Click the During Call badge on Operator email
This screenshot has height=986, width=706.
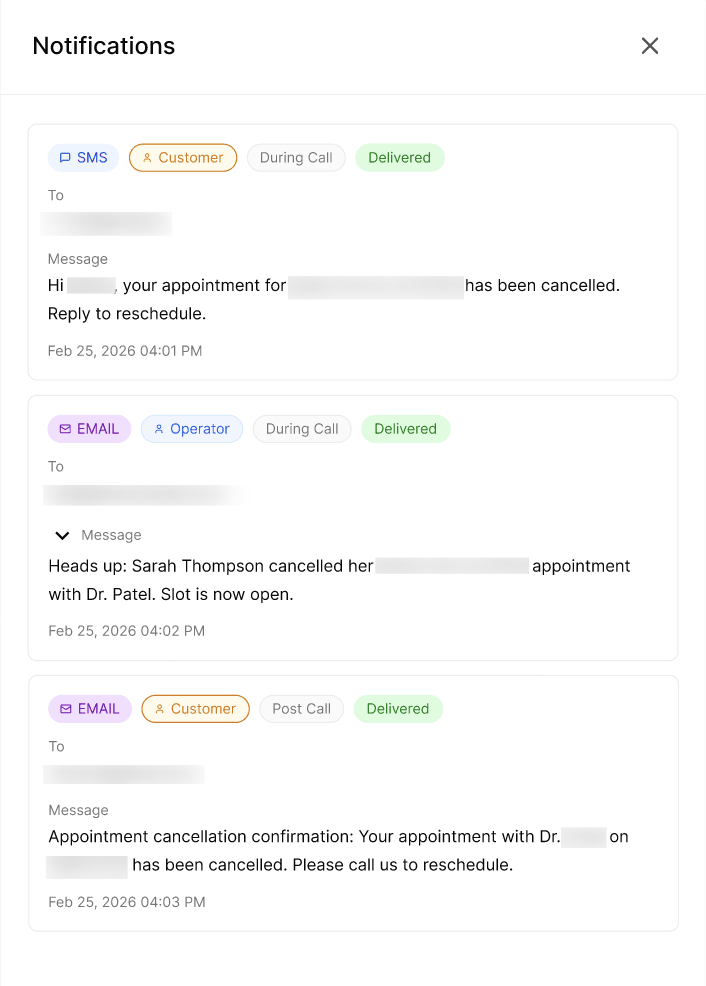coord(302,429)
